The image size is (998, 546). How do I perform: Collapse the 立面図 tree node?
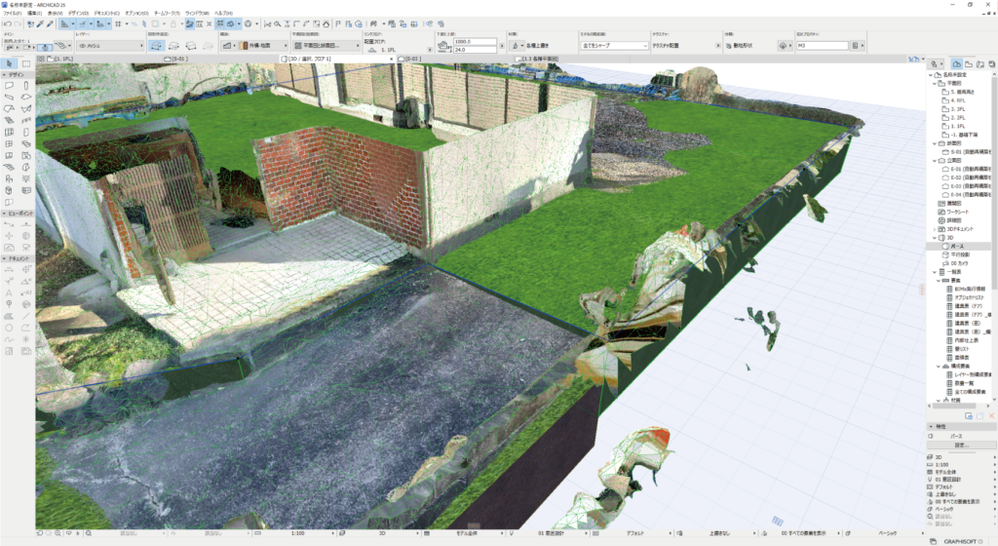click(935, 160)
